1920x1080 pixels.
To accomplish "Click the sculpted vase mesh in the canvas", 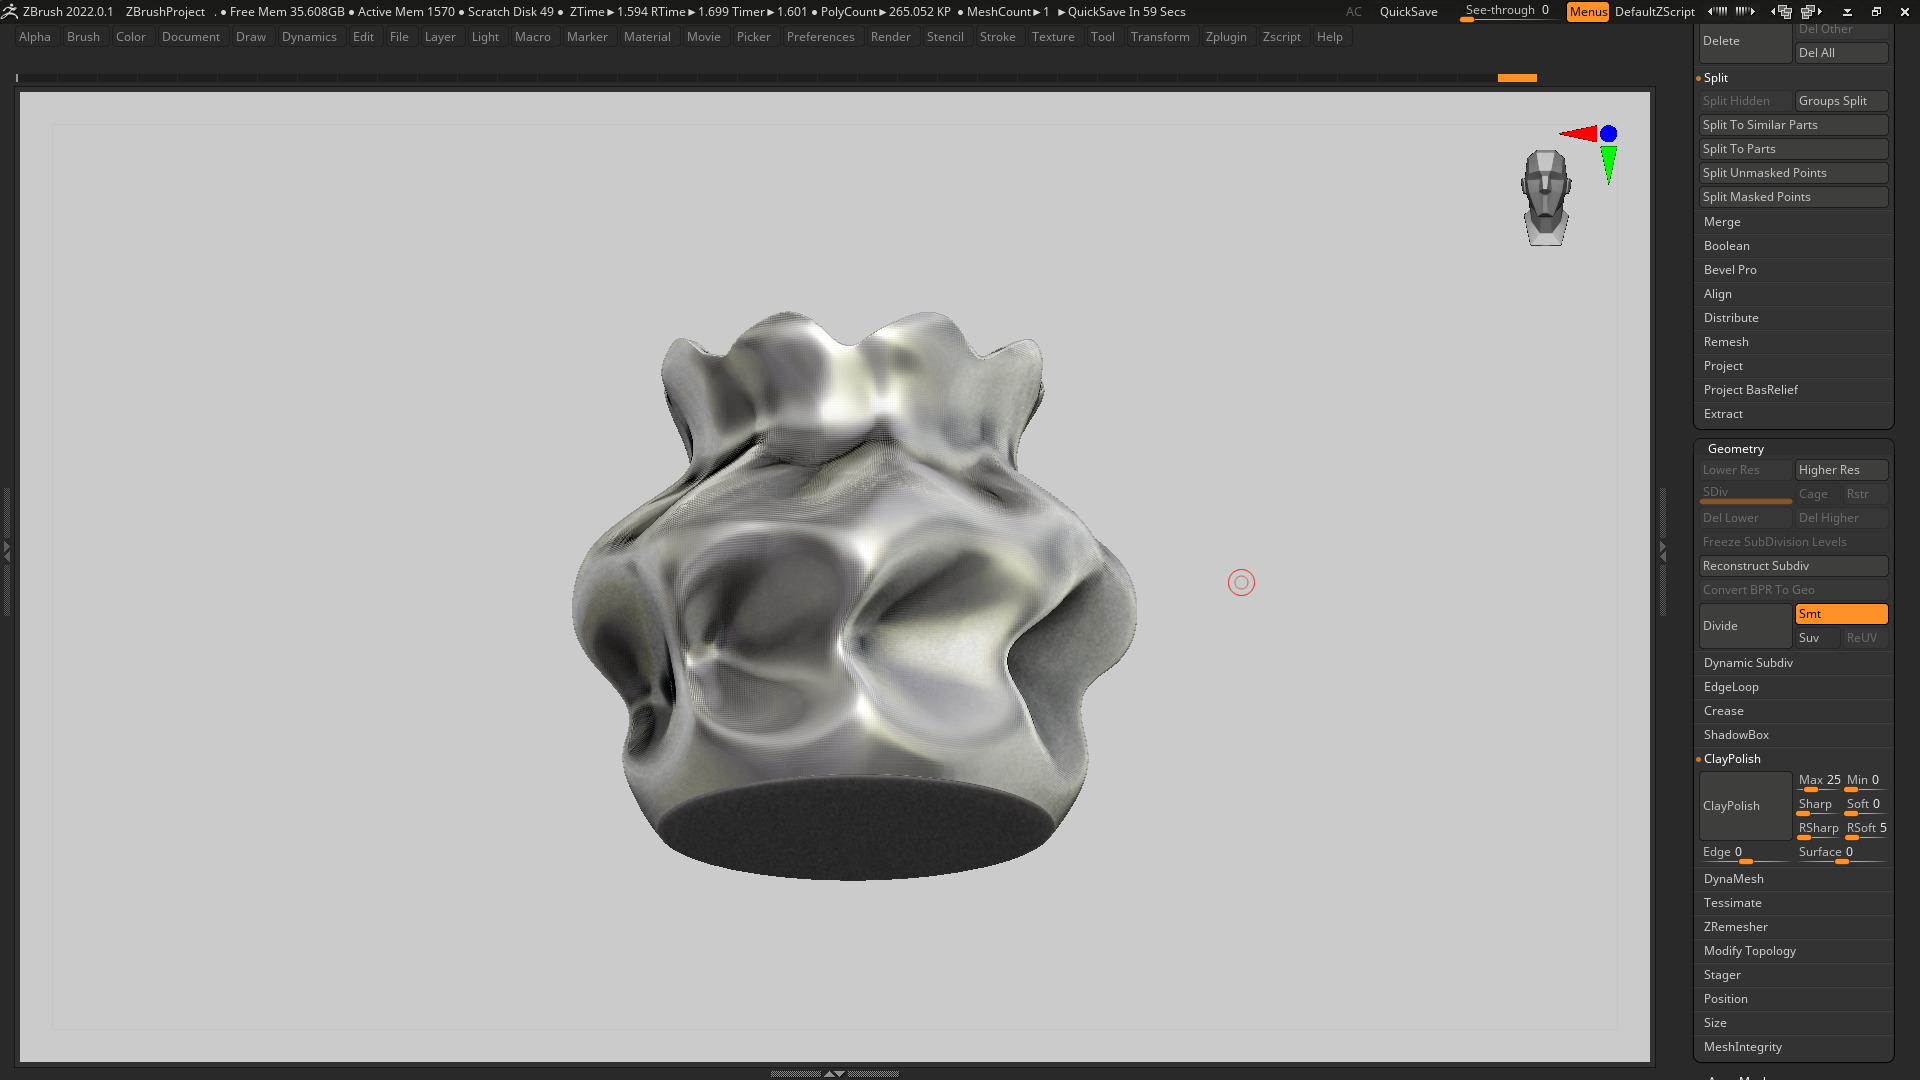I will pos(854,595).
